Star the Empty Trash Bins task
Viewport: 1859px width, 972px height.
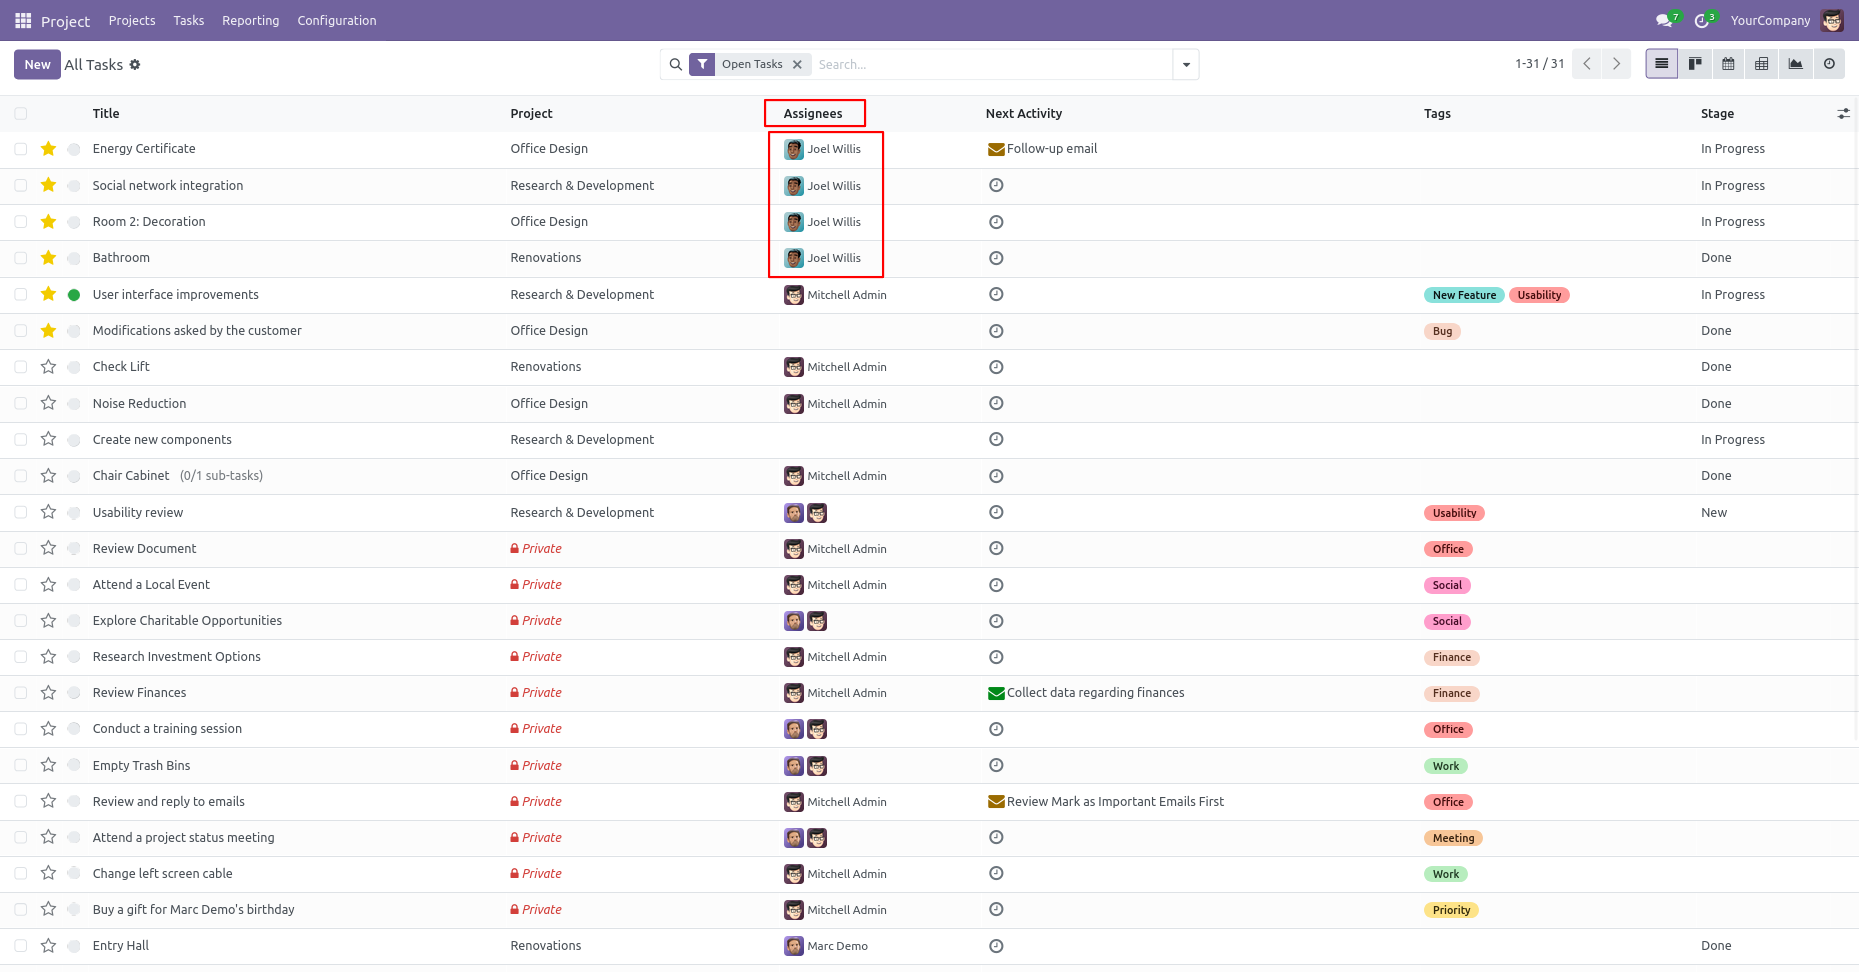(48, 765)
